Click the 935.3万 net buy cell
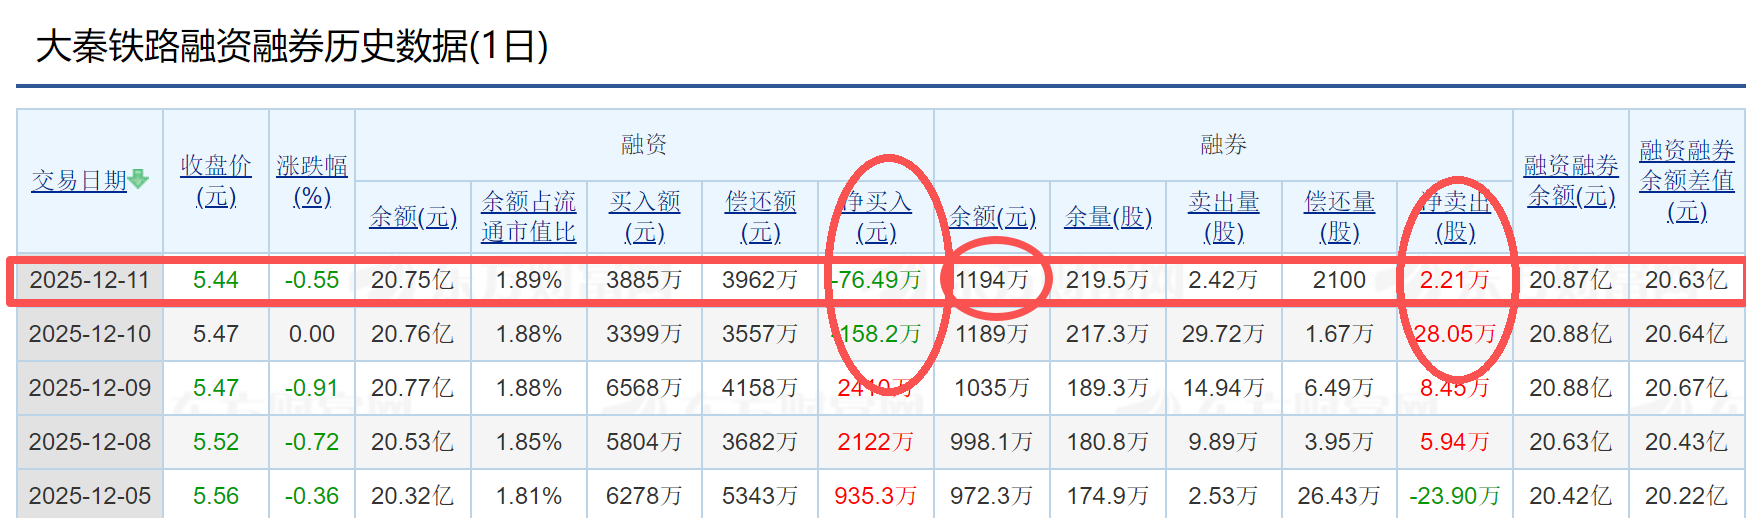Viewport: 1746px width, 518px height. [x=876, y=496]
